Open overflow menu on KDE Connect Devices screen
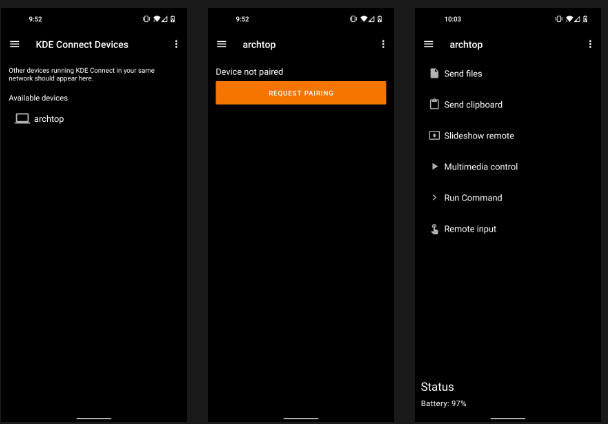This screenshot has height=424, width=608. click(176, 44)
